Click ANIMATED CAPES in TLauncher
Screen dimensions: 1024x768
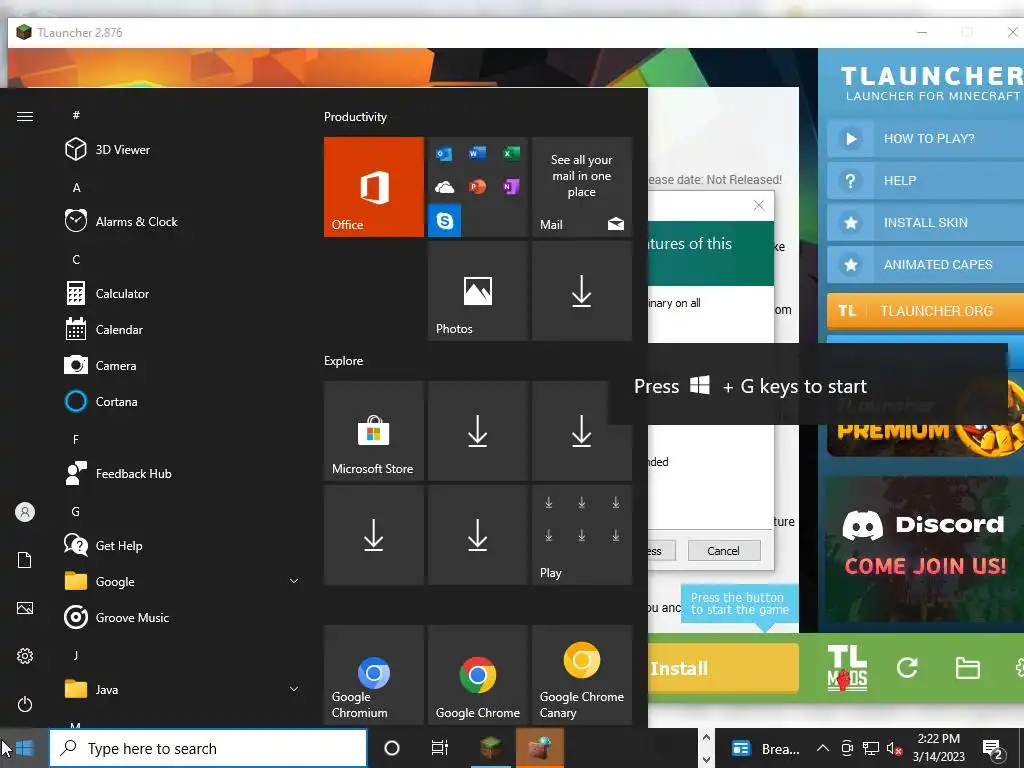tap(925, 264)
